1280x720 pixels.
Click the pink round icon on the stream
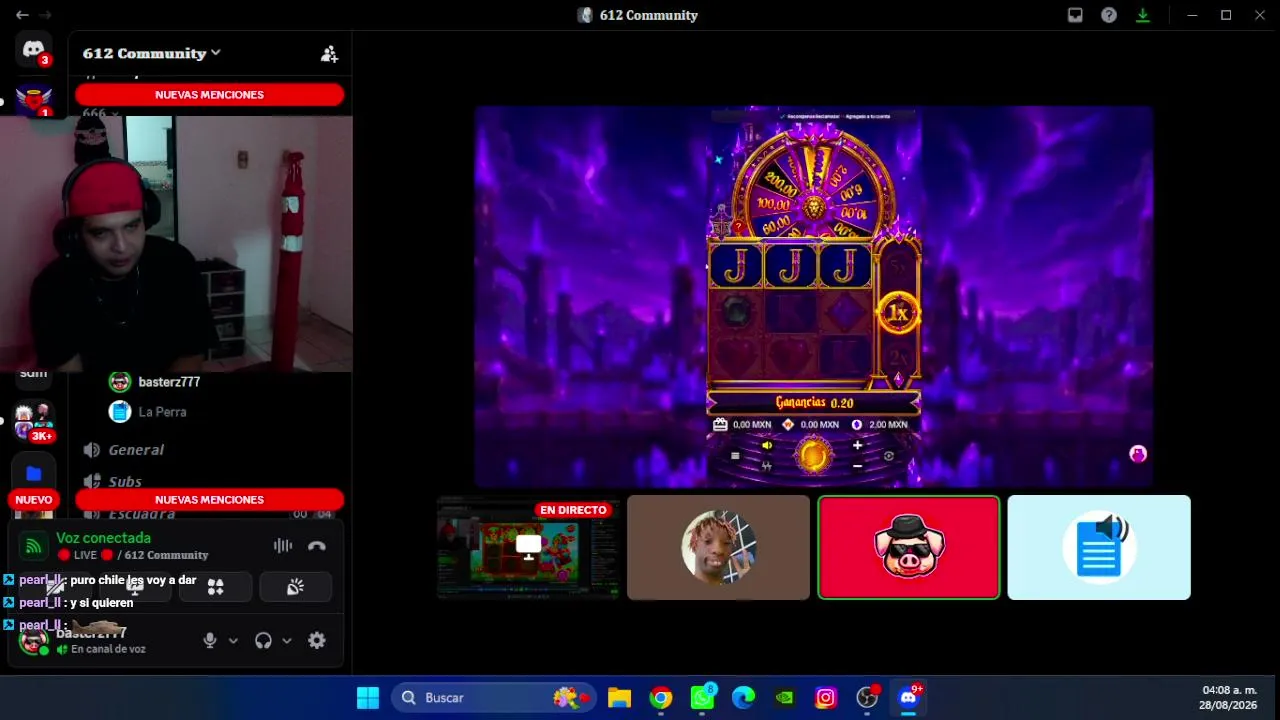point(1138,454)
